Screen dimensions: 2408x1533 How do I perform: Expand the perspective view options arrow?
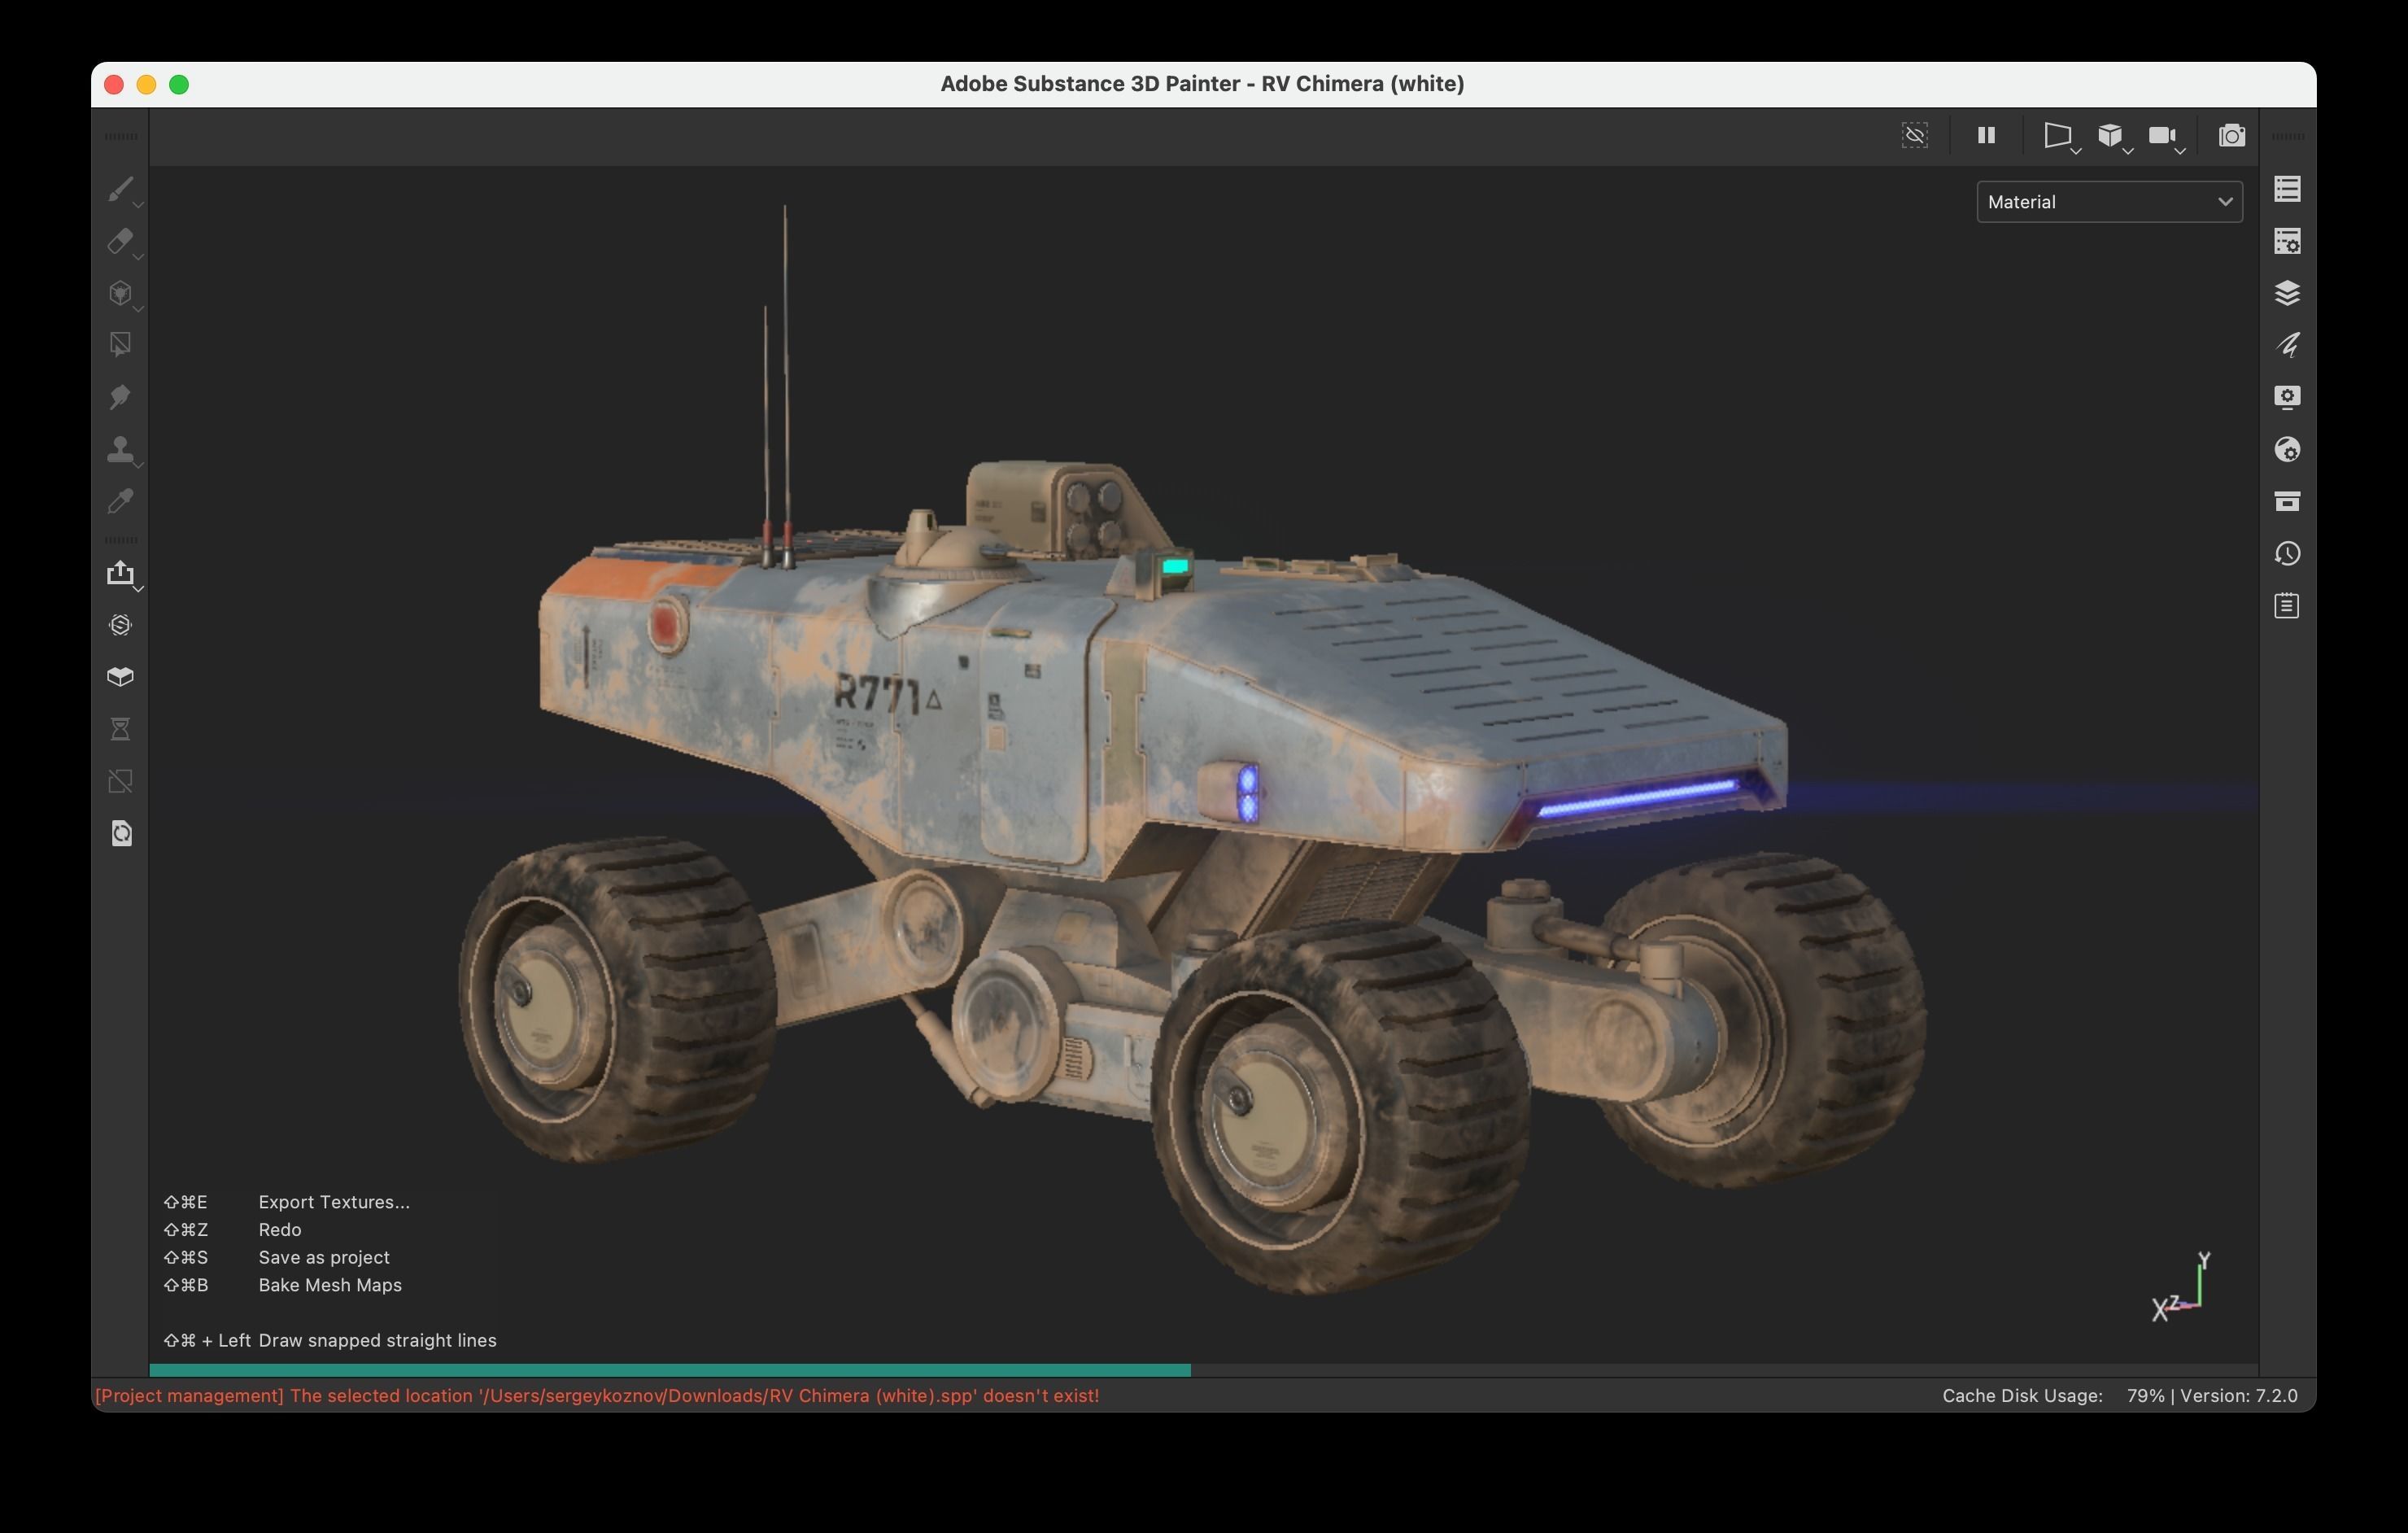(2076, 151)
